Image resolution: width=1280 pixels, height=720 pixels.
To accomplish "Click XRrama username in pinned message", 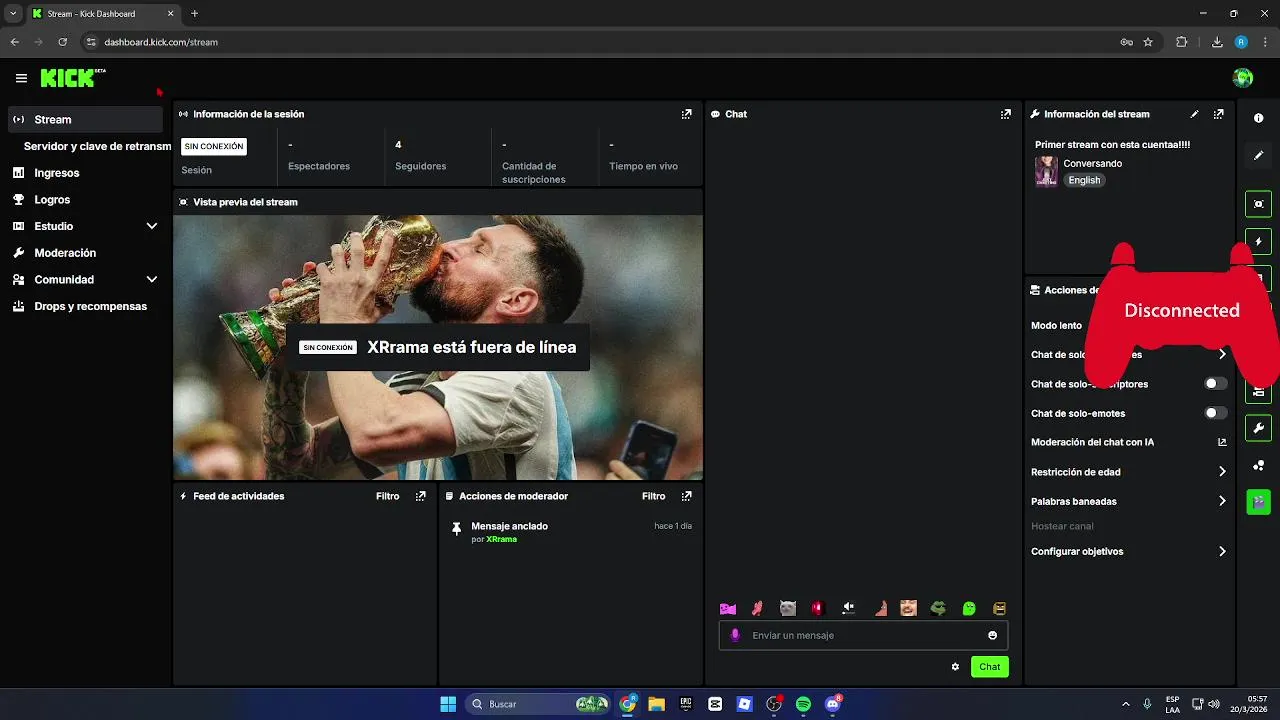I will pyautogui.click(x=501, y=539).
